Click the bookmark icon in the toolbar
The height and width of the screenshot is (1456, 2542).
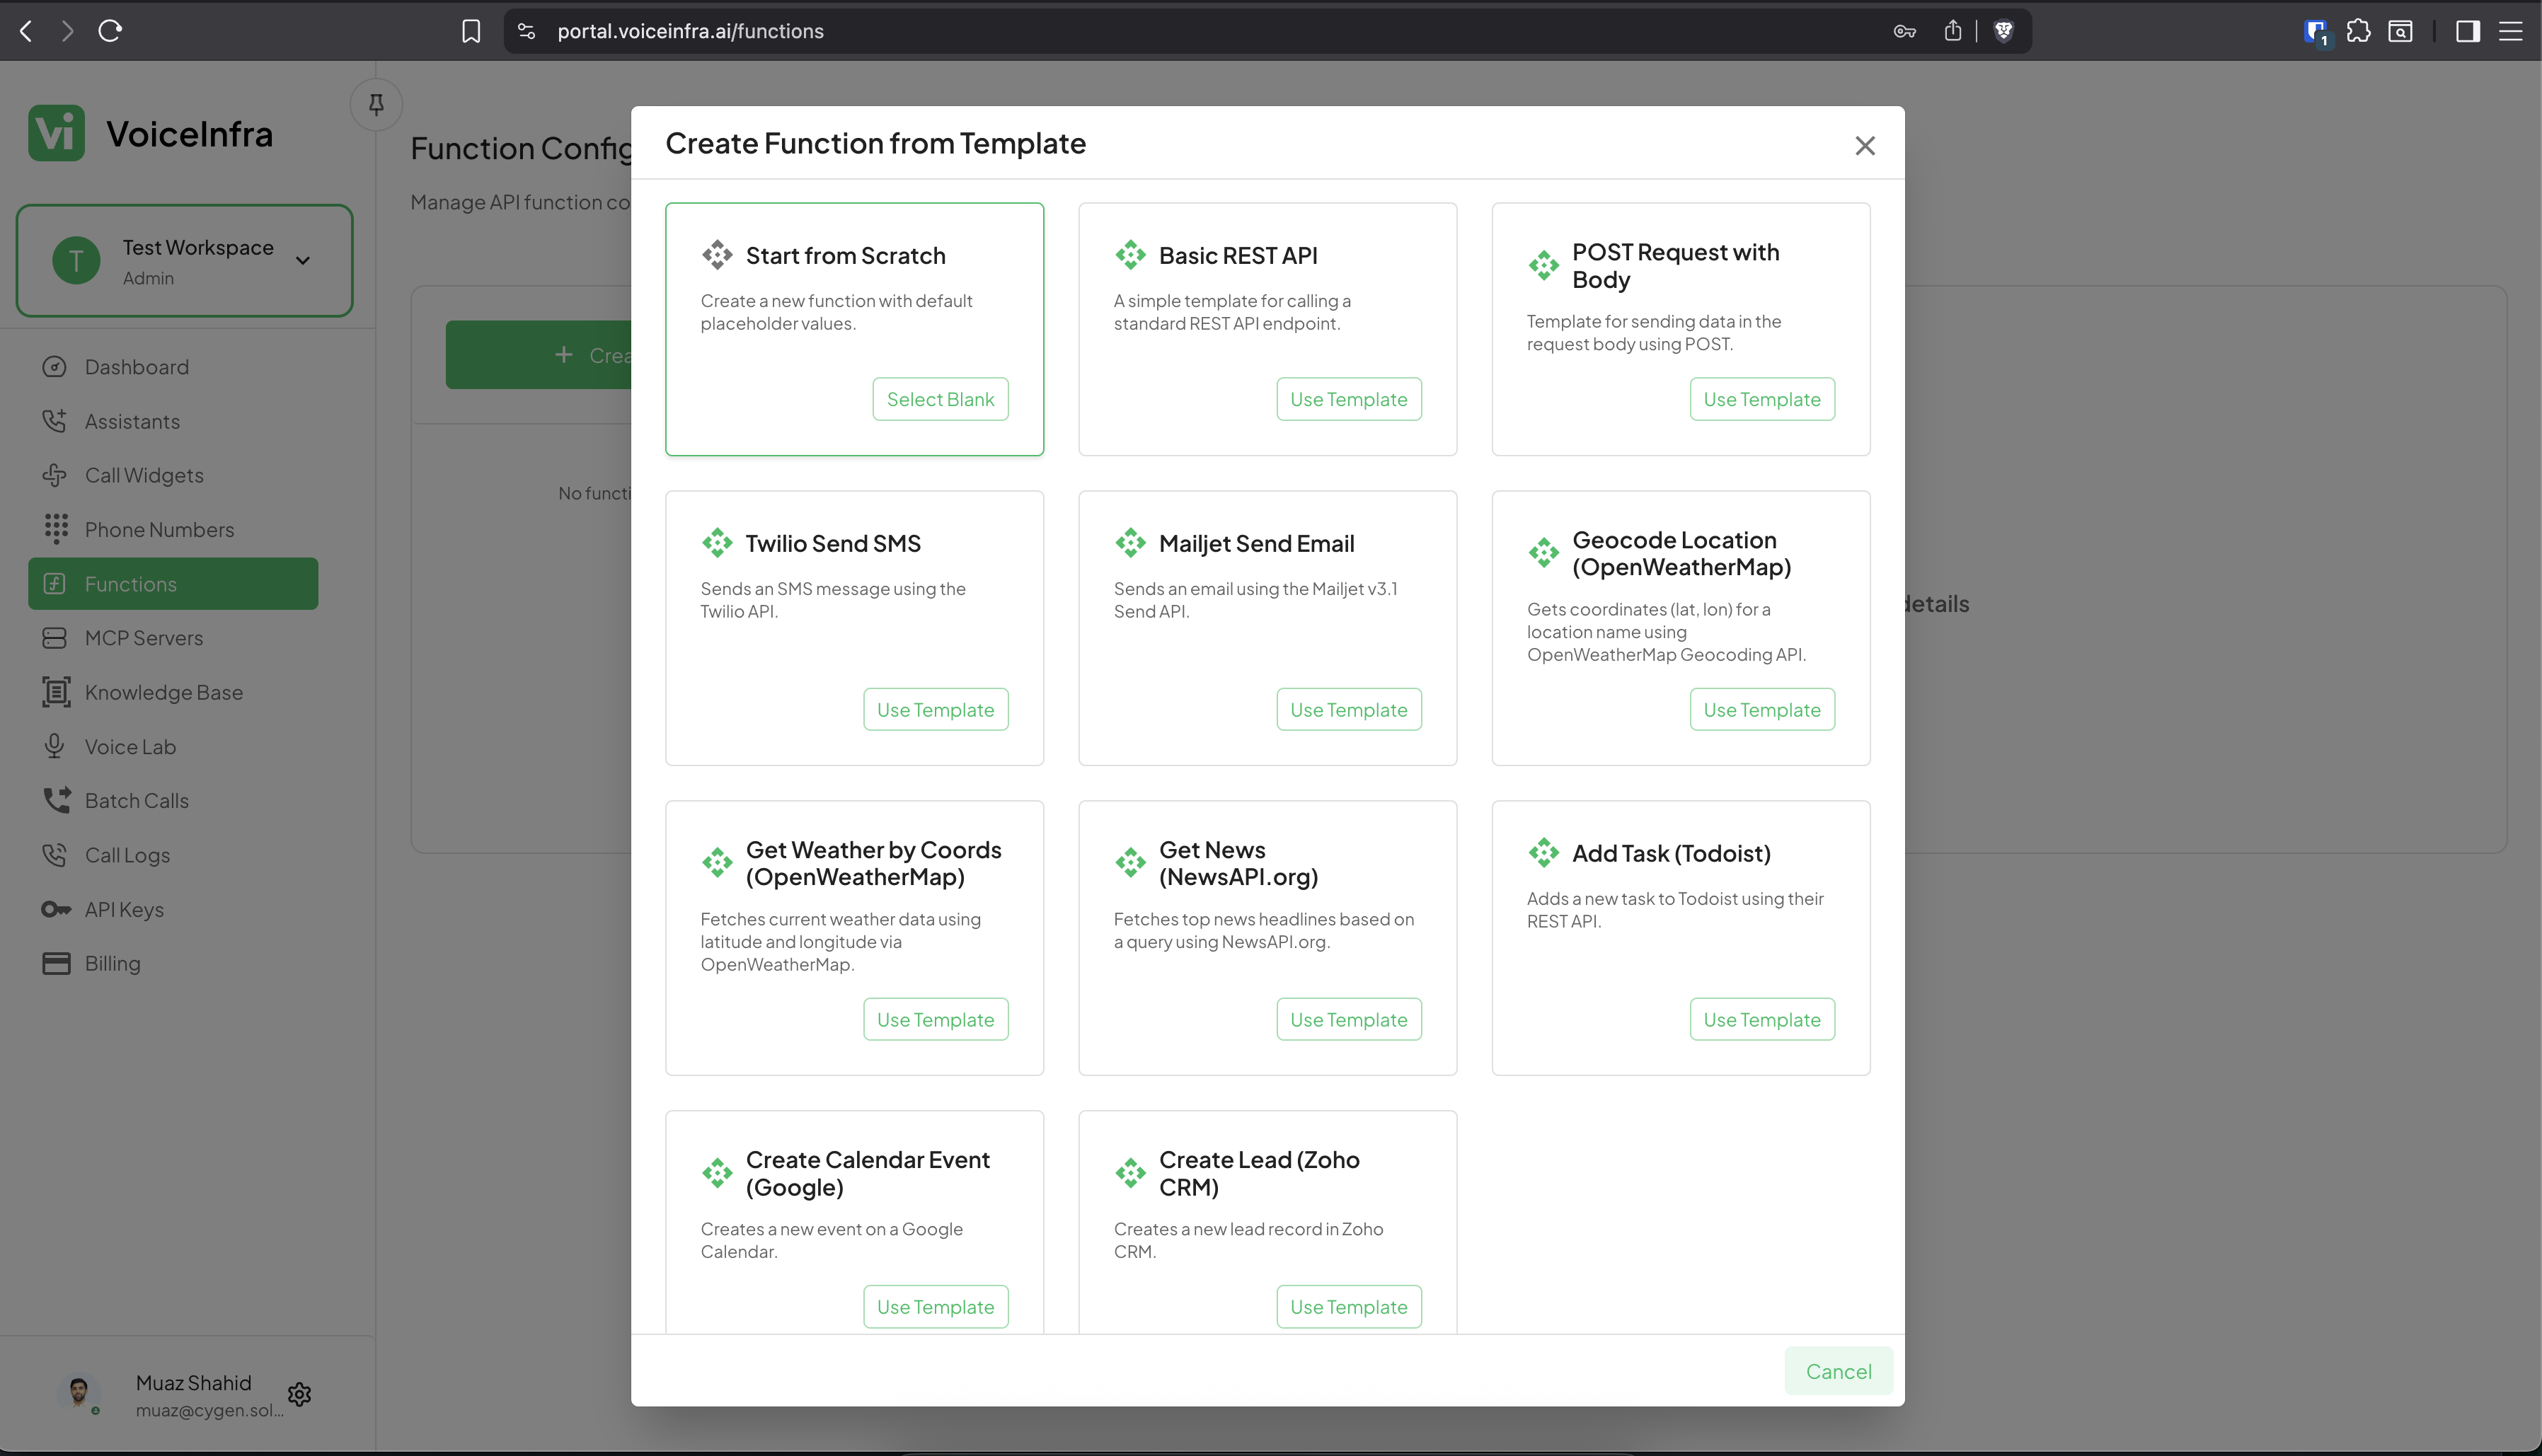(471, 31)
